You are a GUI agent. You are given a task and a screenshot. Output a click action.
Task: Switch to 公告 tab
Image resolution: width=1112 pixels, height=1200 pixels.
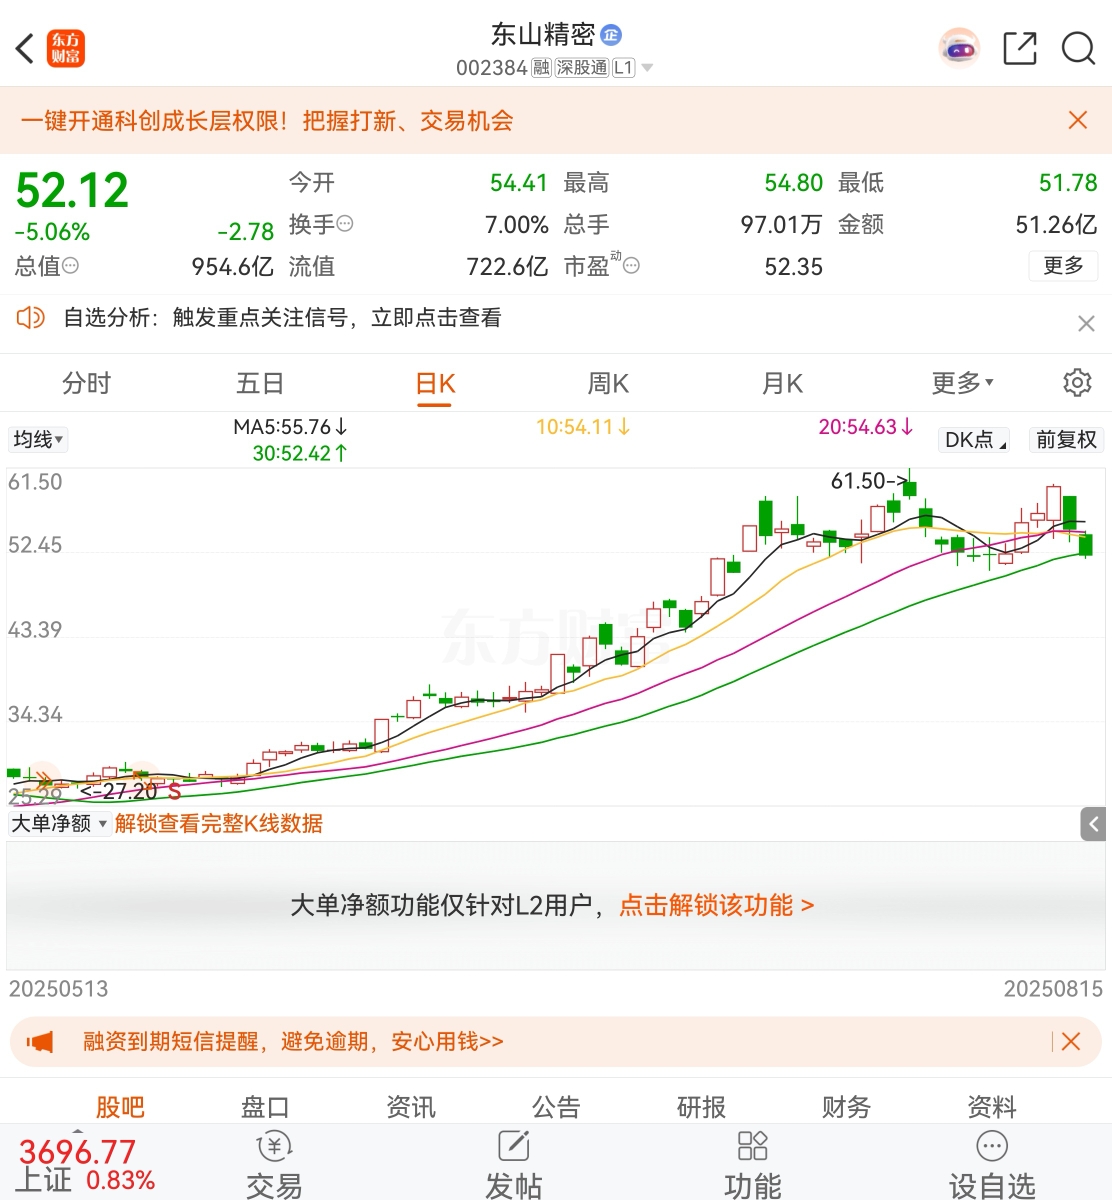point(556,1106)
